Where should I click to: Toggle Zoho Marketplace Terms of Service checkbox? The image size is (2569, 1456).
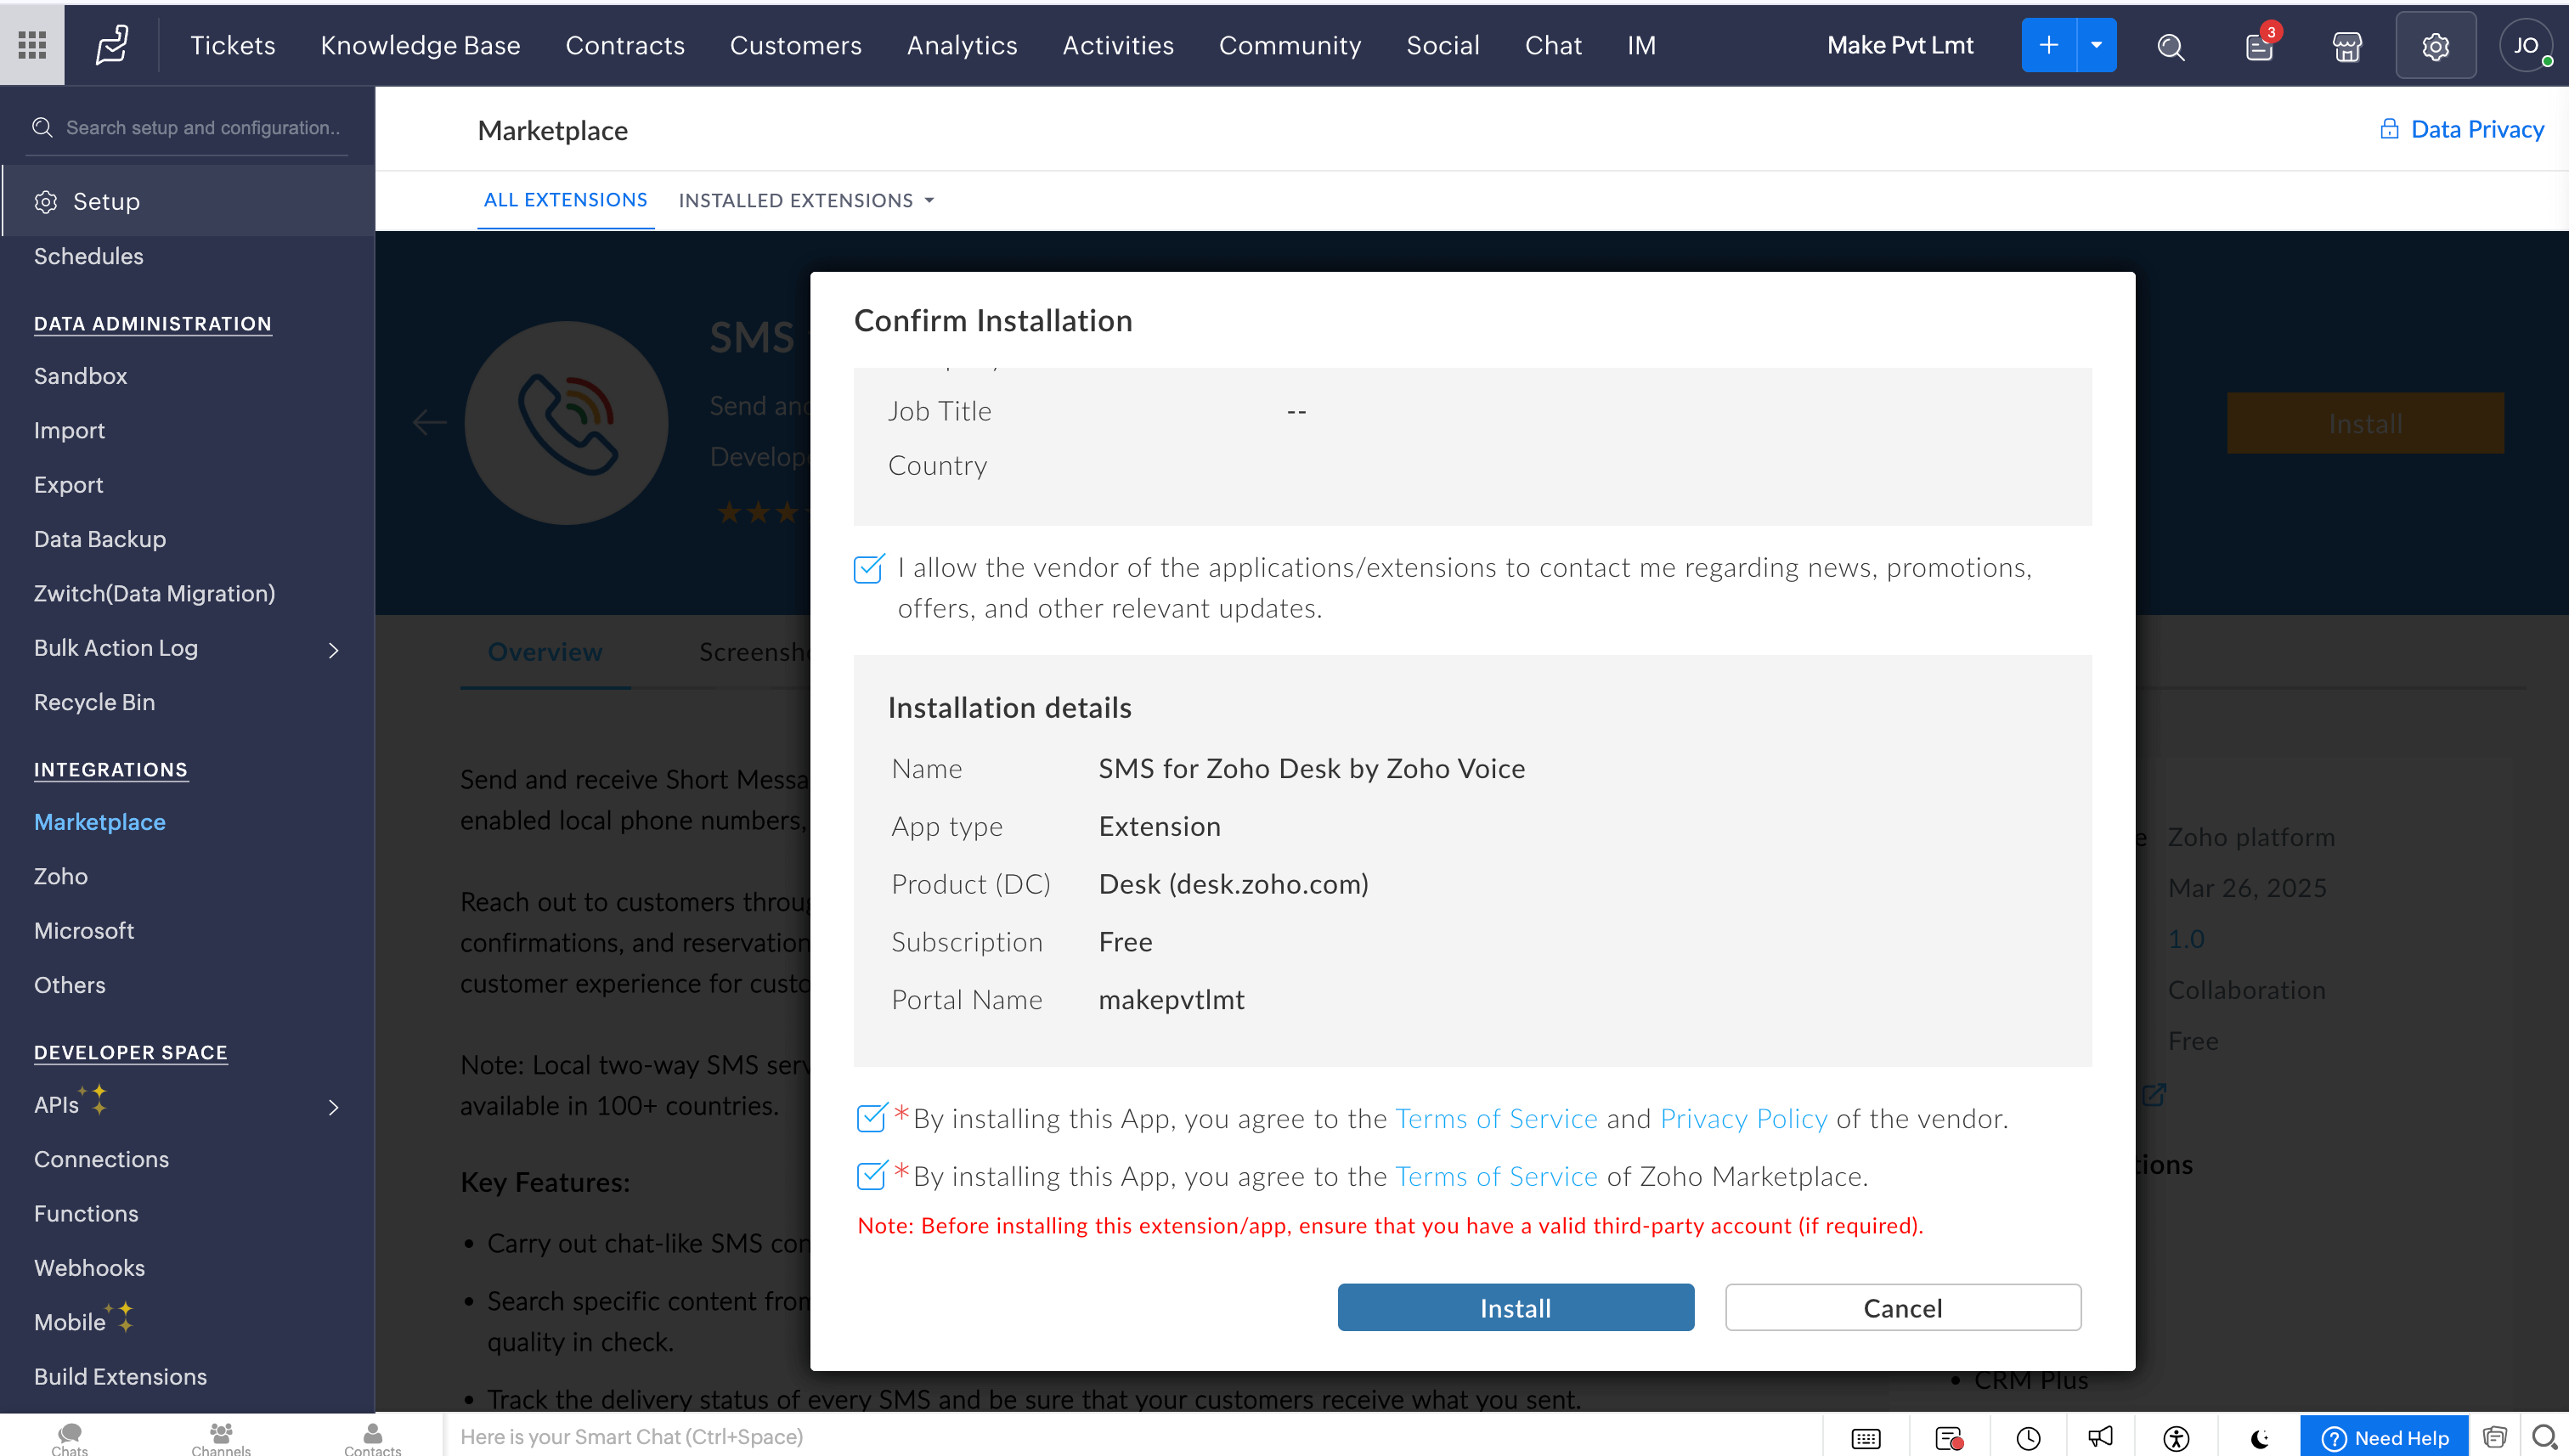tap(871, 1176)
